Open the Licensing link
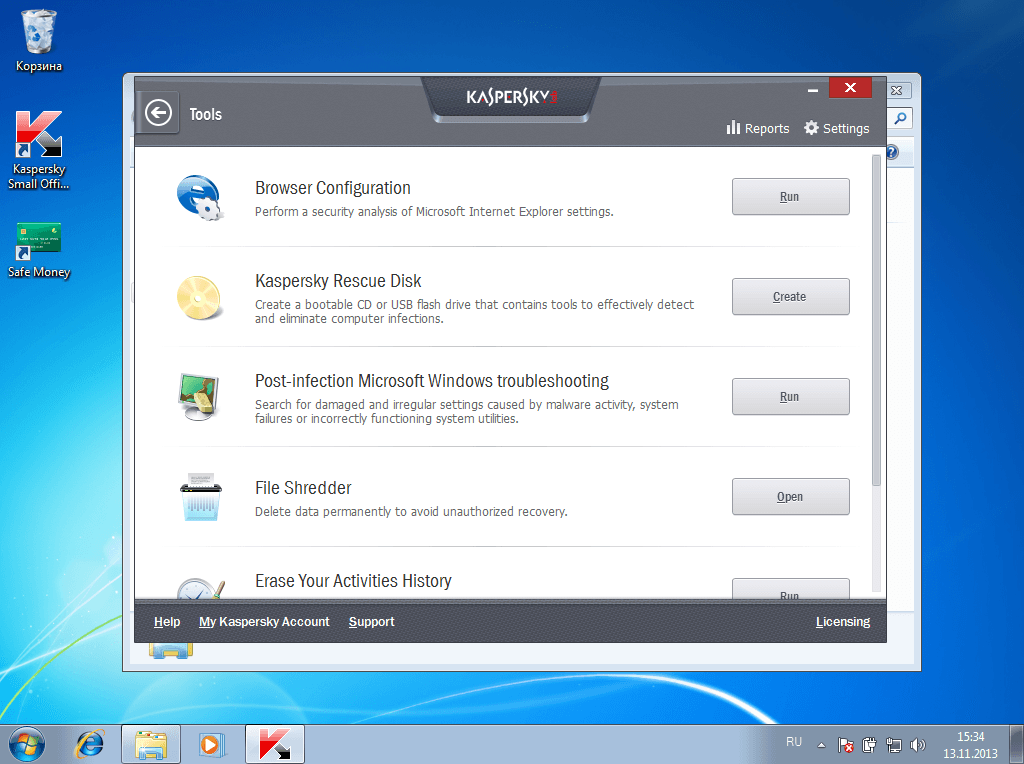 coord(842,622)
